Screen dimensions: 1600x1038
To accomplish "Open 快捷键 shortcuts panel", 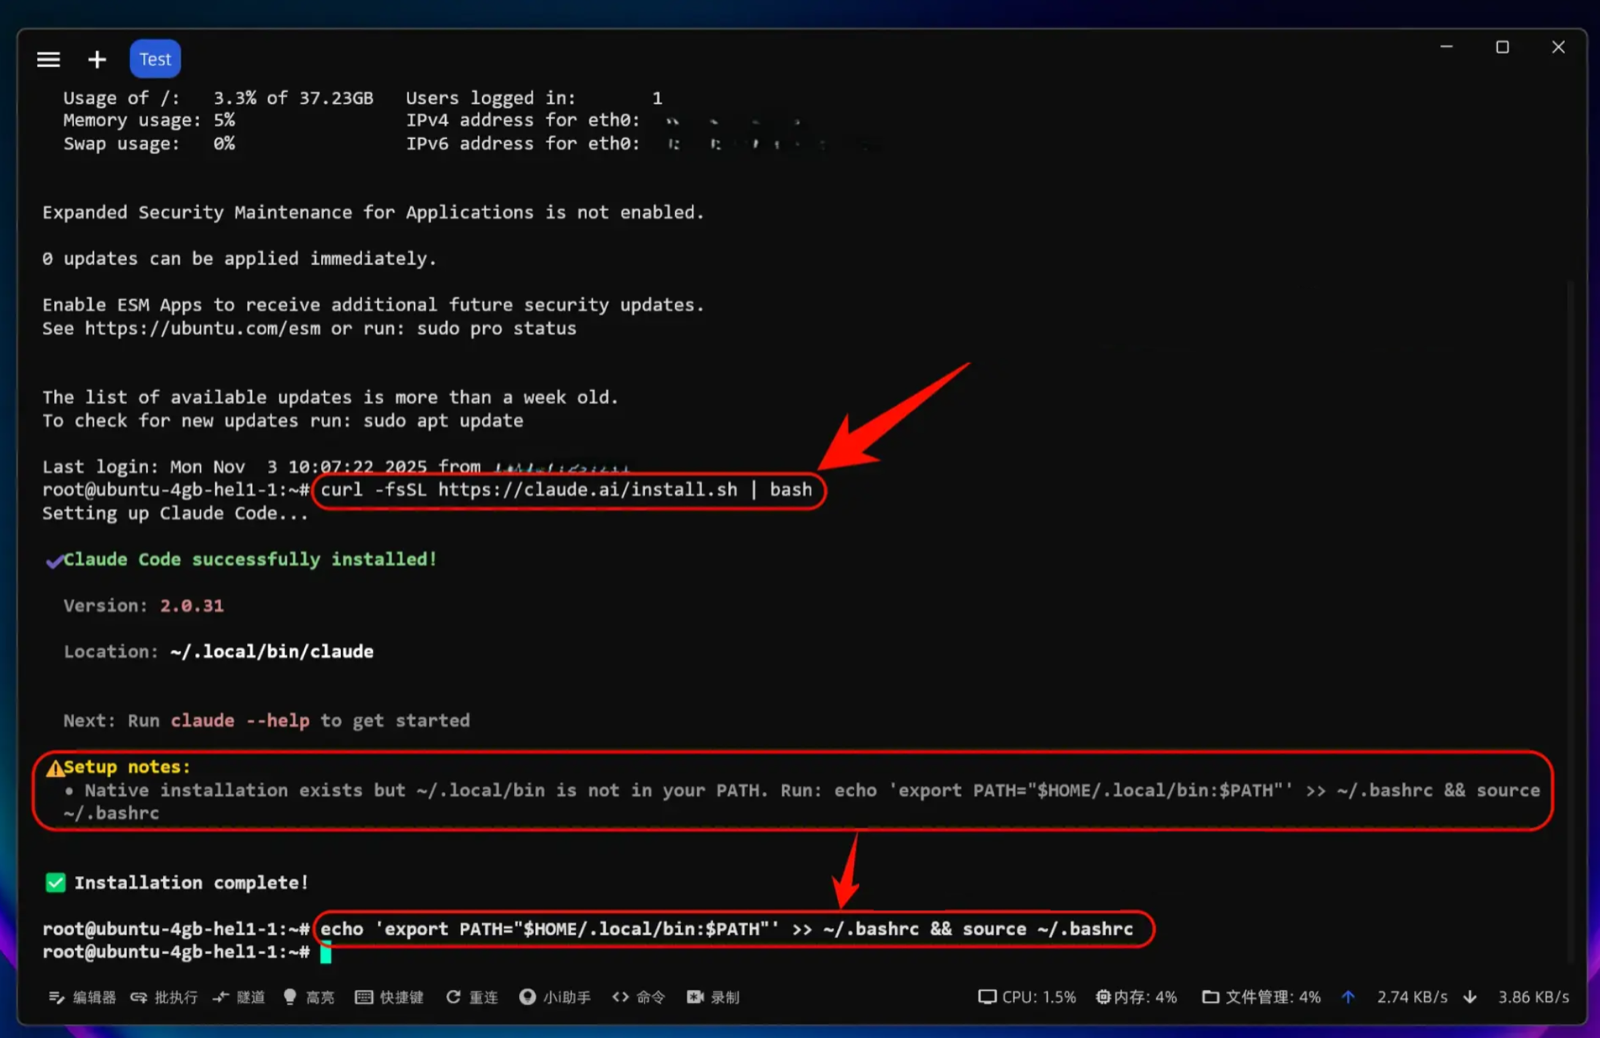I will click(389, 997).
